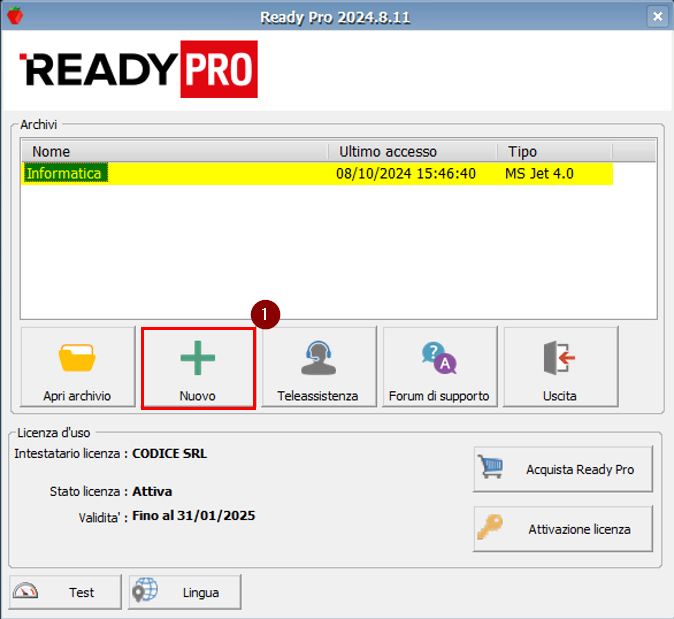Click the MS Jet 4.0 type cell
This screenshot has height=619, width=674.
tap(539, 174)
